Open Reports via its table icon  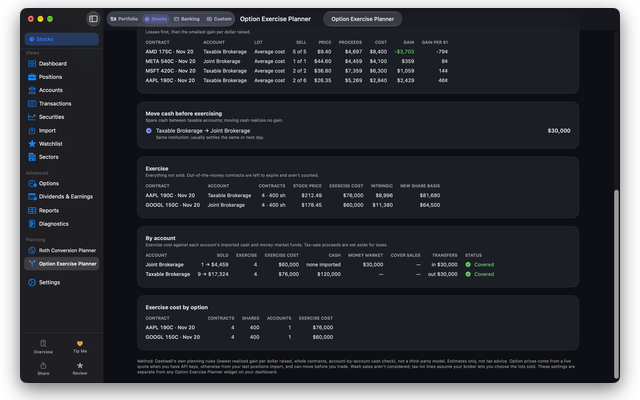pyautogui.click(x=32, y=211)
